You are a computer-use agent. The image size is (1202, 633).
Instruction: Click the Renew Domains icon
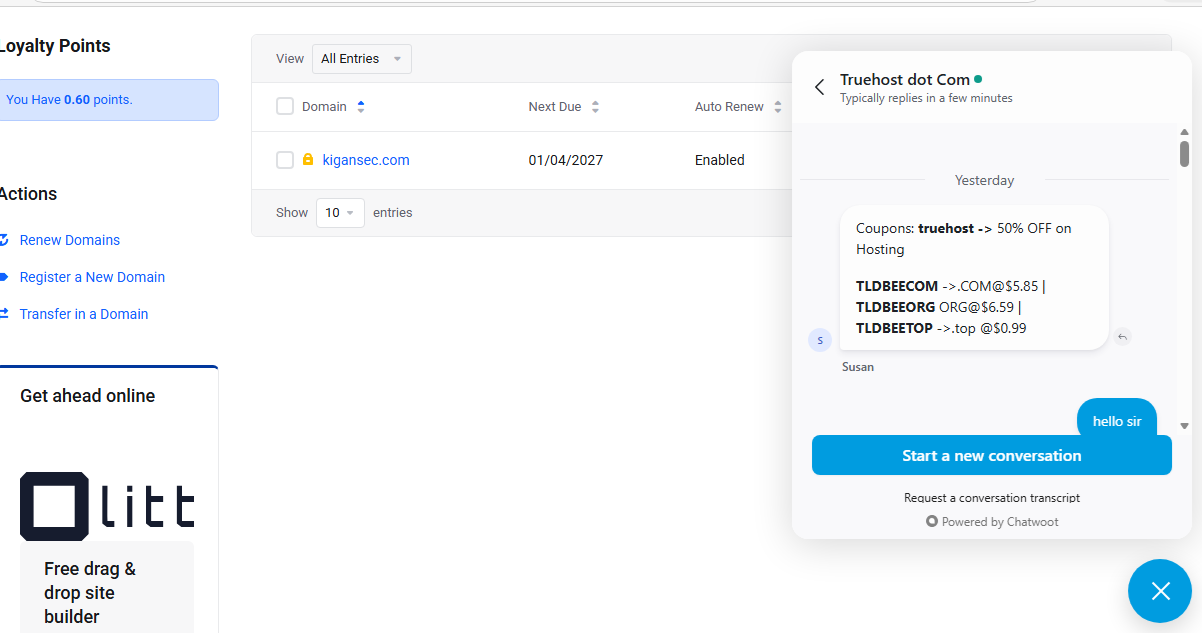coord(4,240)
